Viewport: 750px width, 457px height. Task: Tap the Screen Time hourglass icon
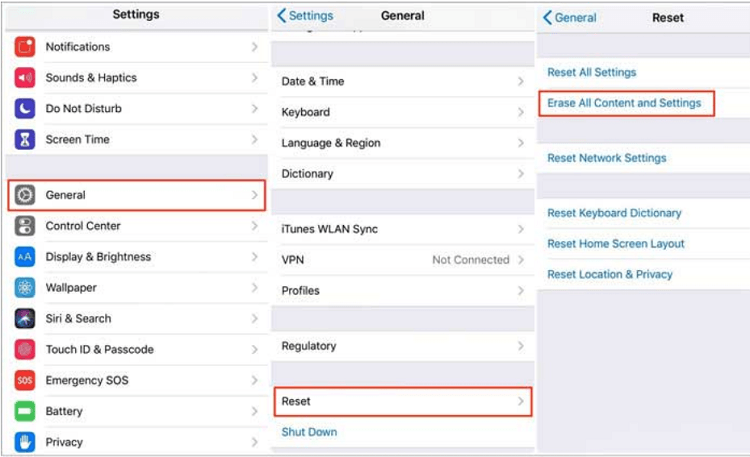pos(25,140)
